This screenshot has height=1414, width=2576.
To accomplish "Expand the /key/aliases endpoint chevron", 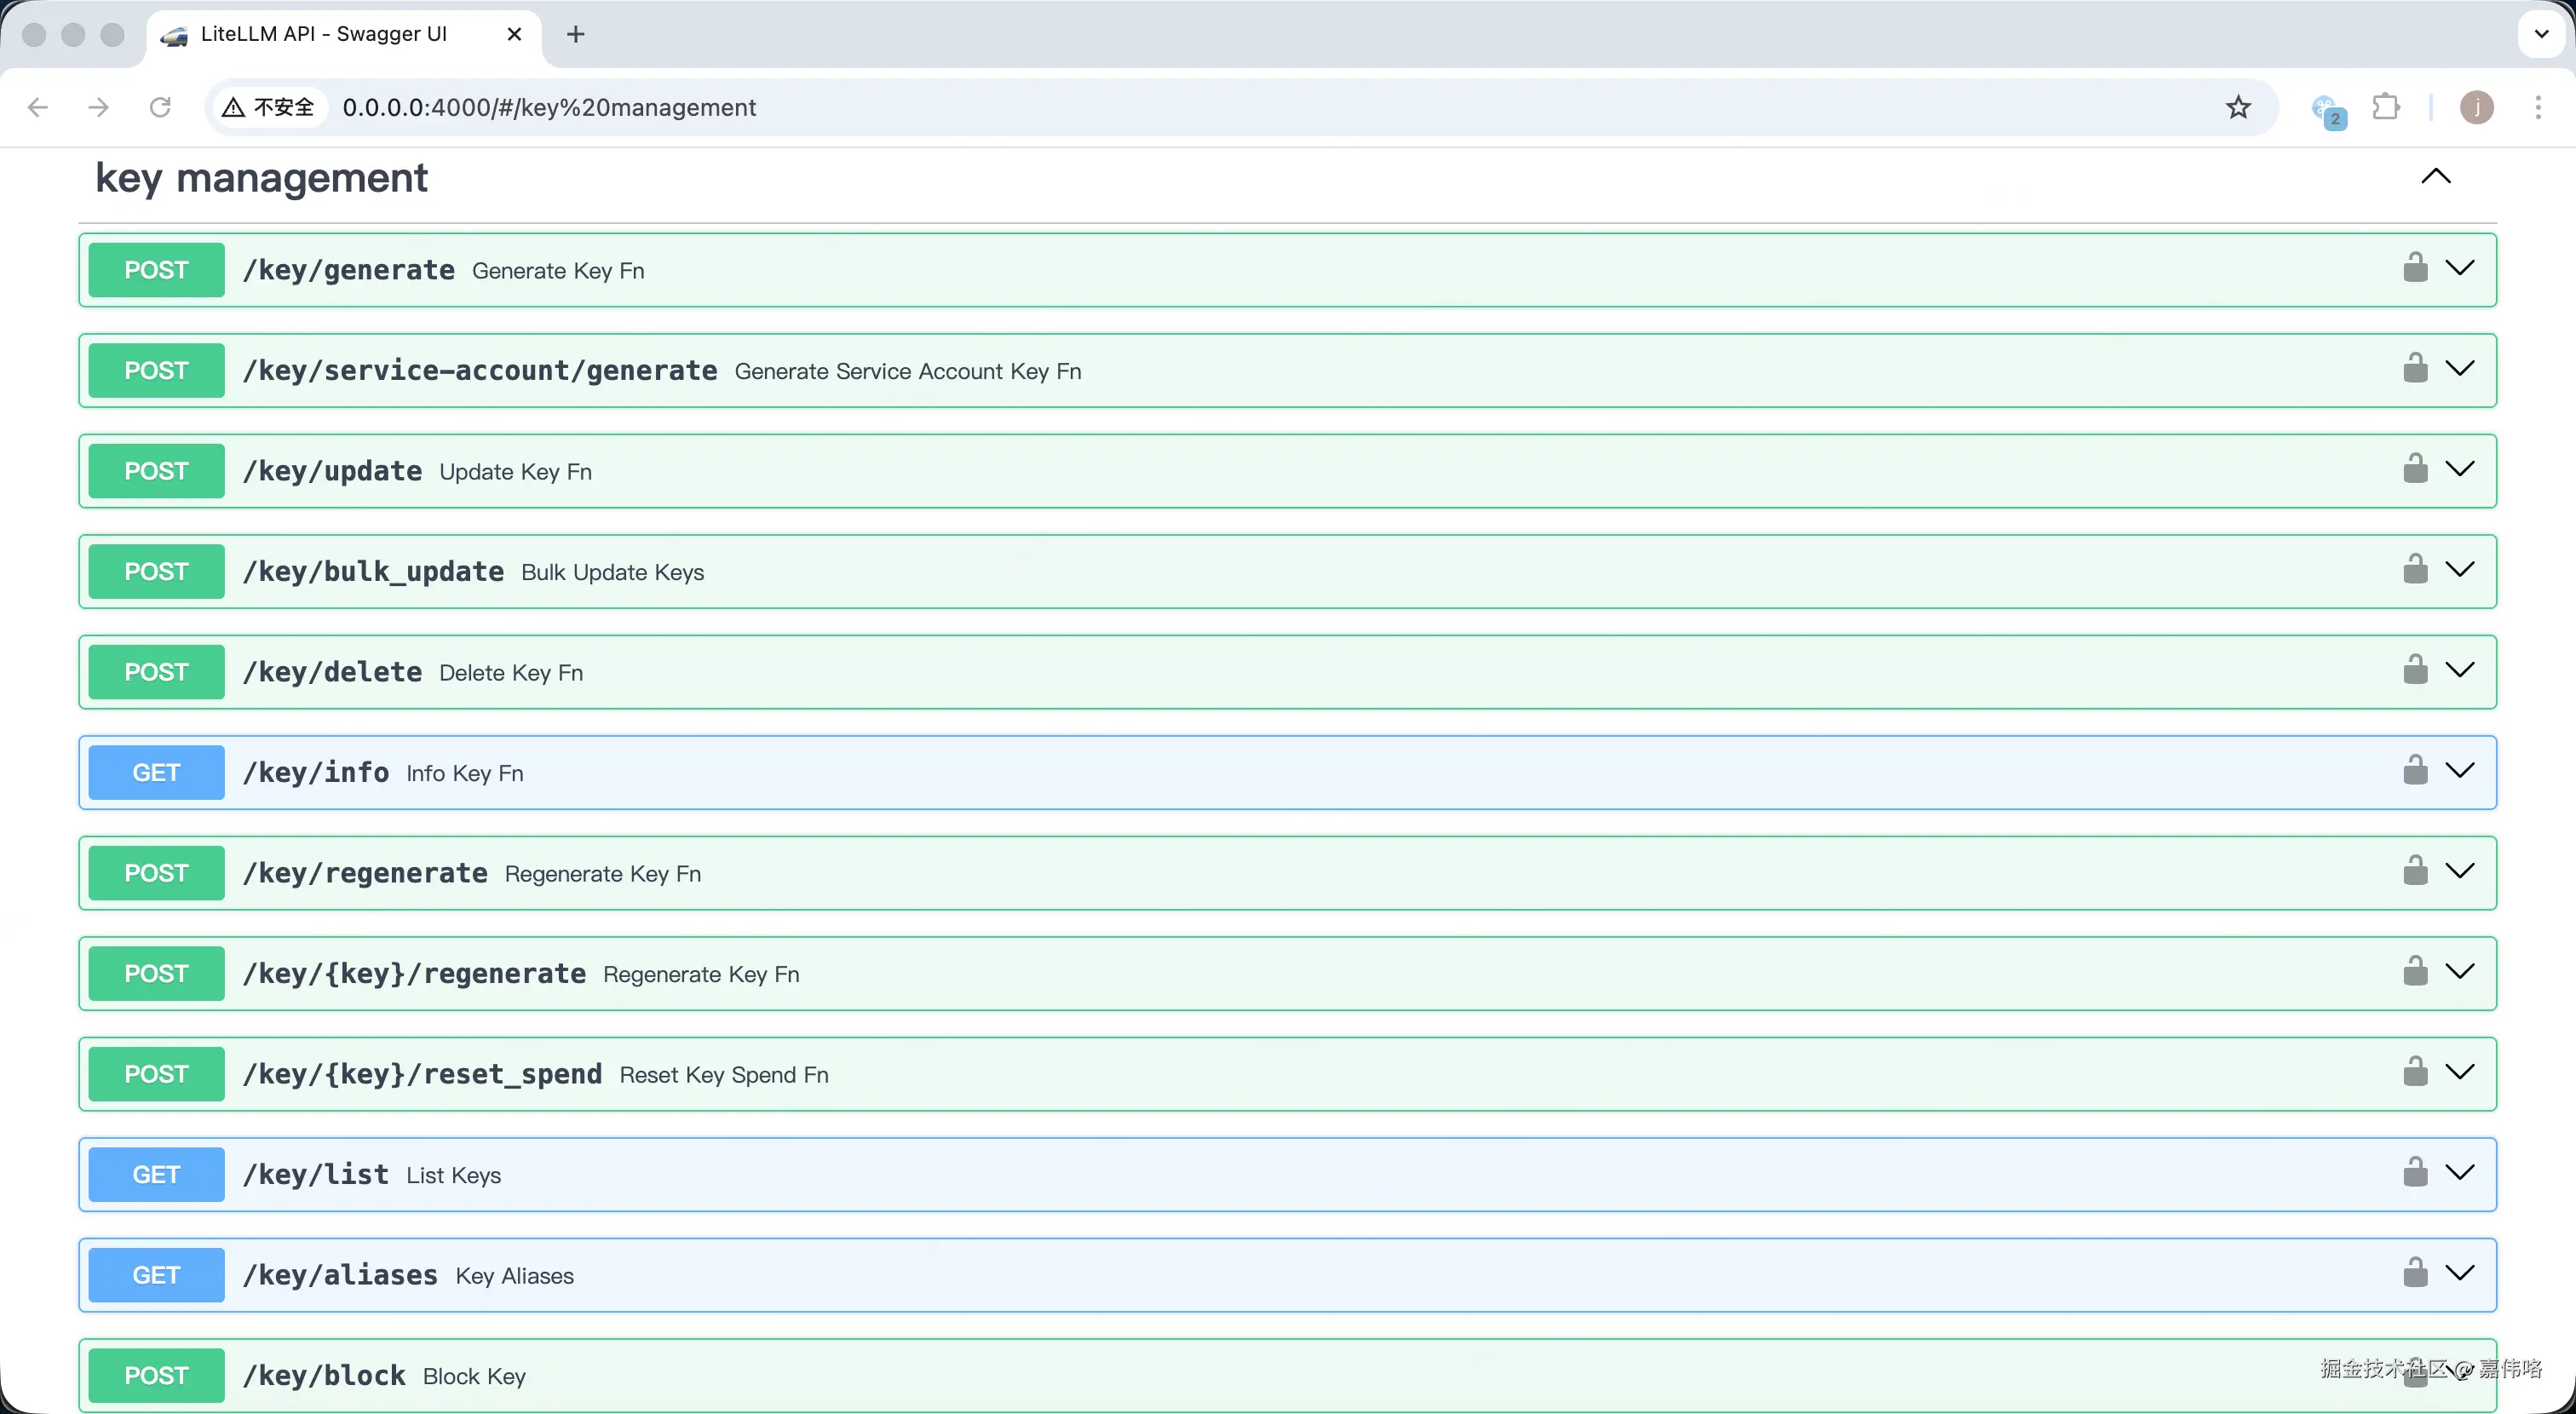I will point(2459,1273).
